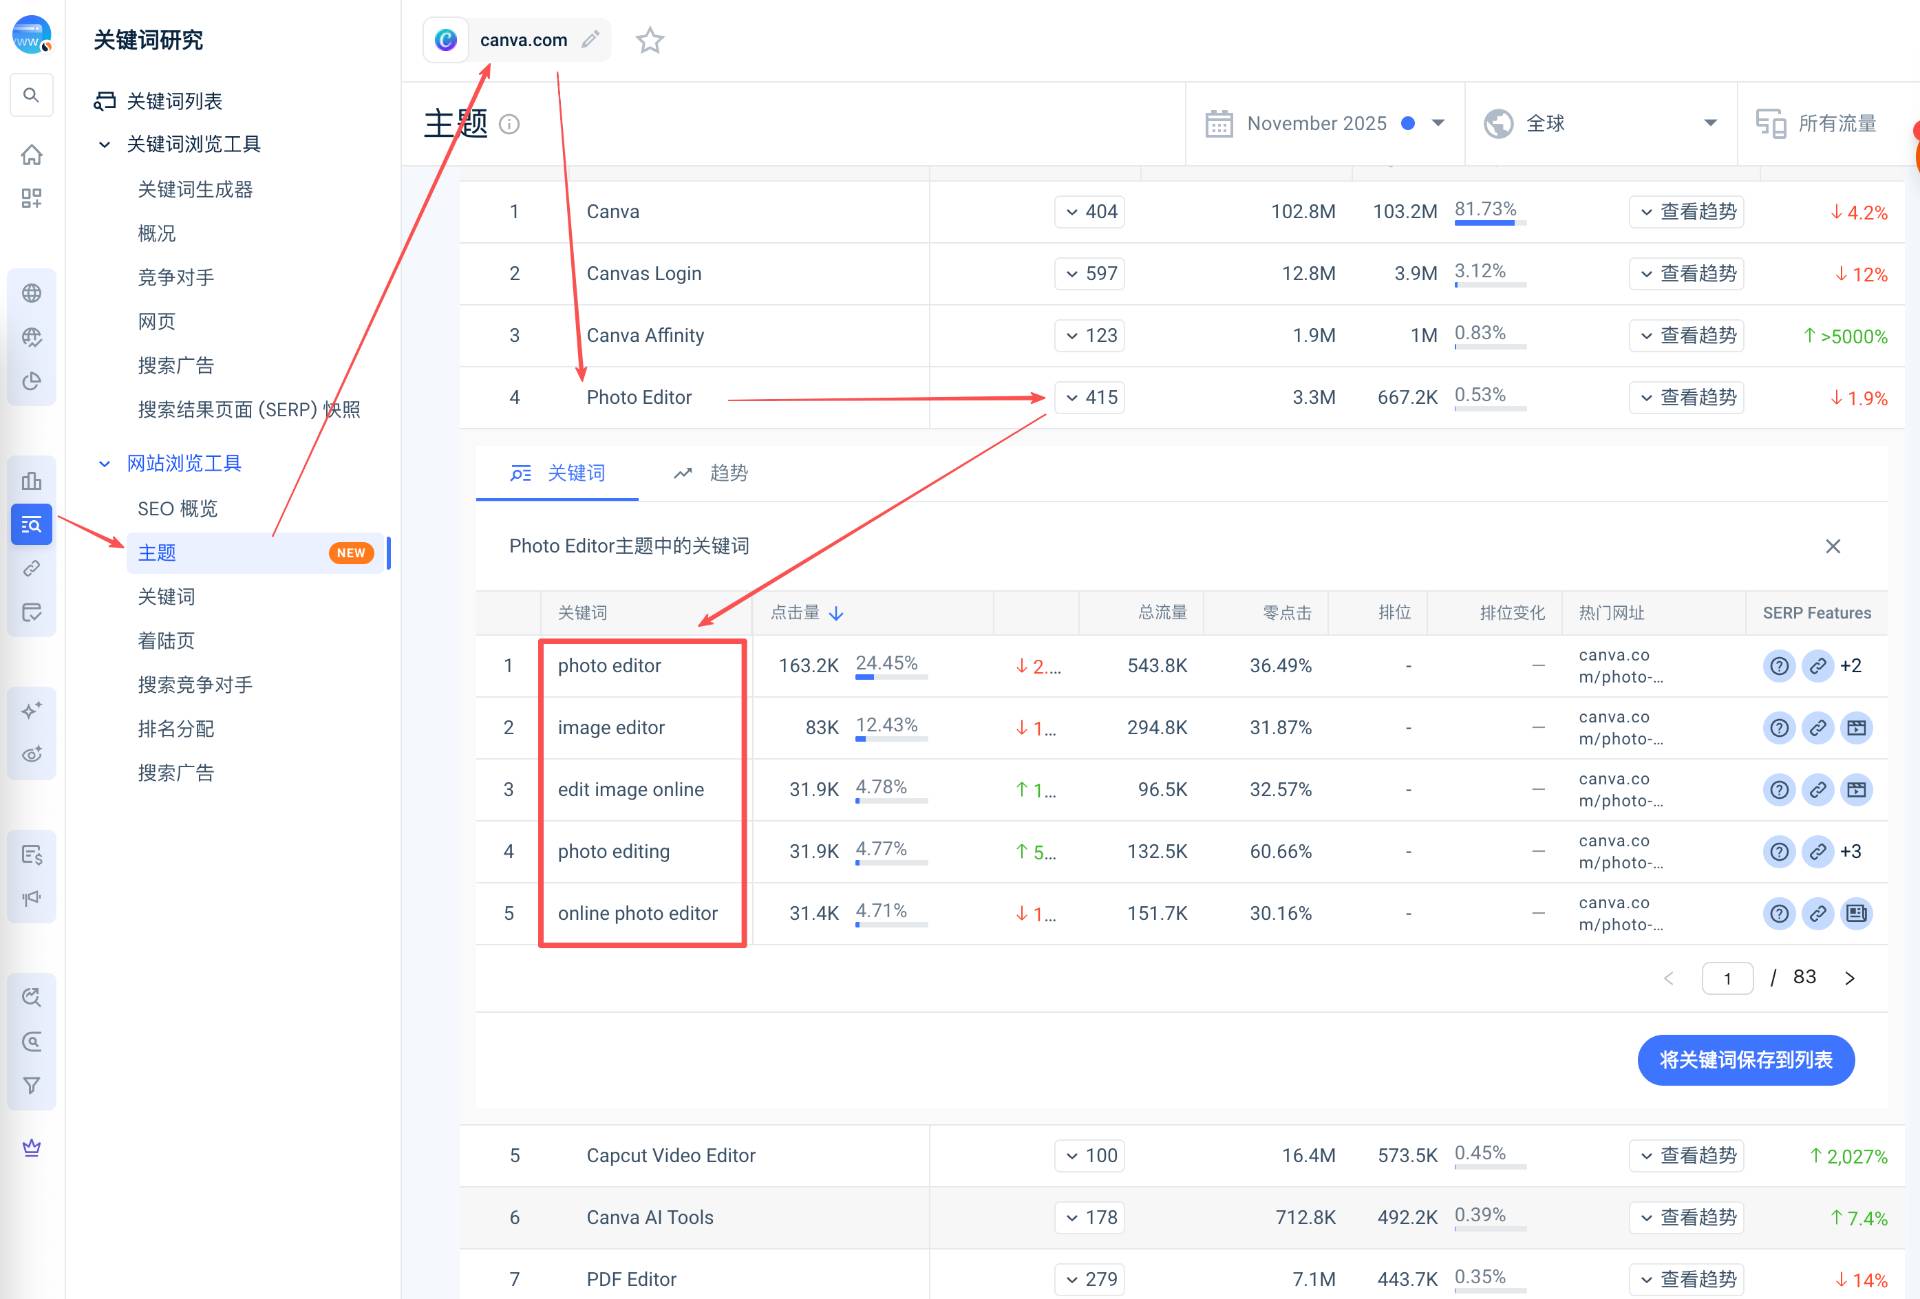Open the 所有流量 traffic type selector
Image resolution: width=1920 pixels, height=1299 pixels.
click(1816, 123)
